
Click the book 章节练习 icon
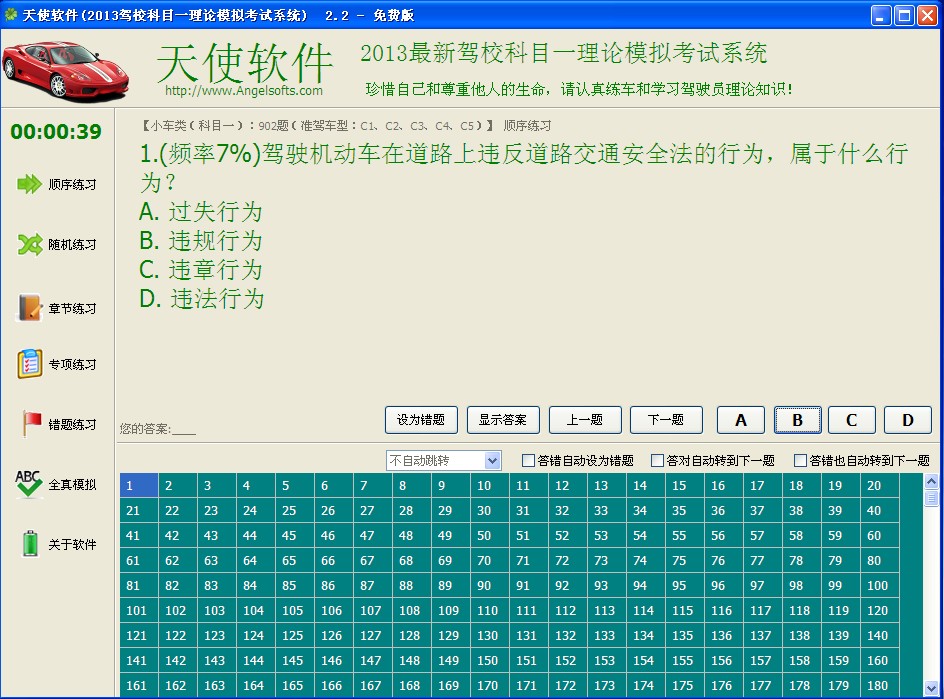(29, 308)
